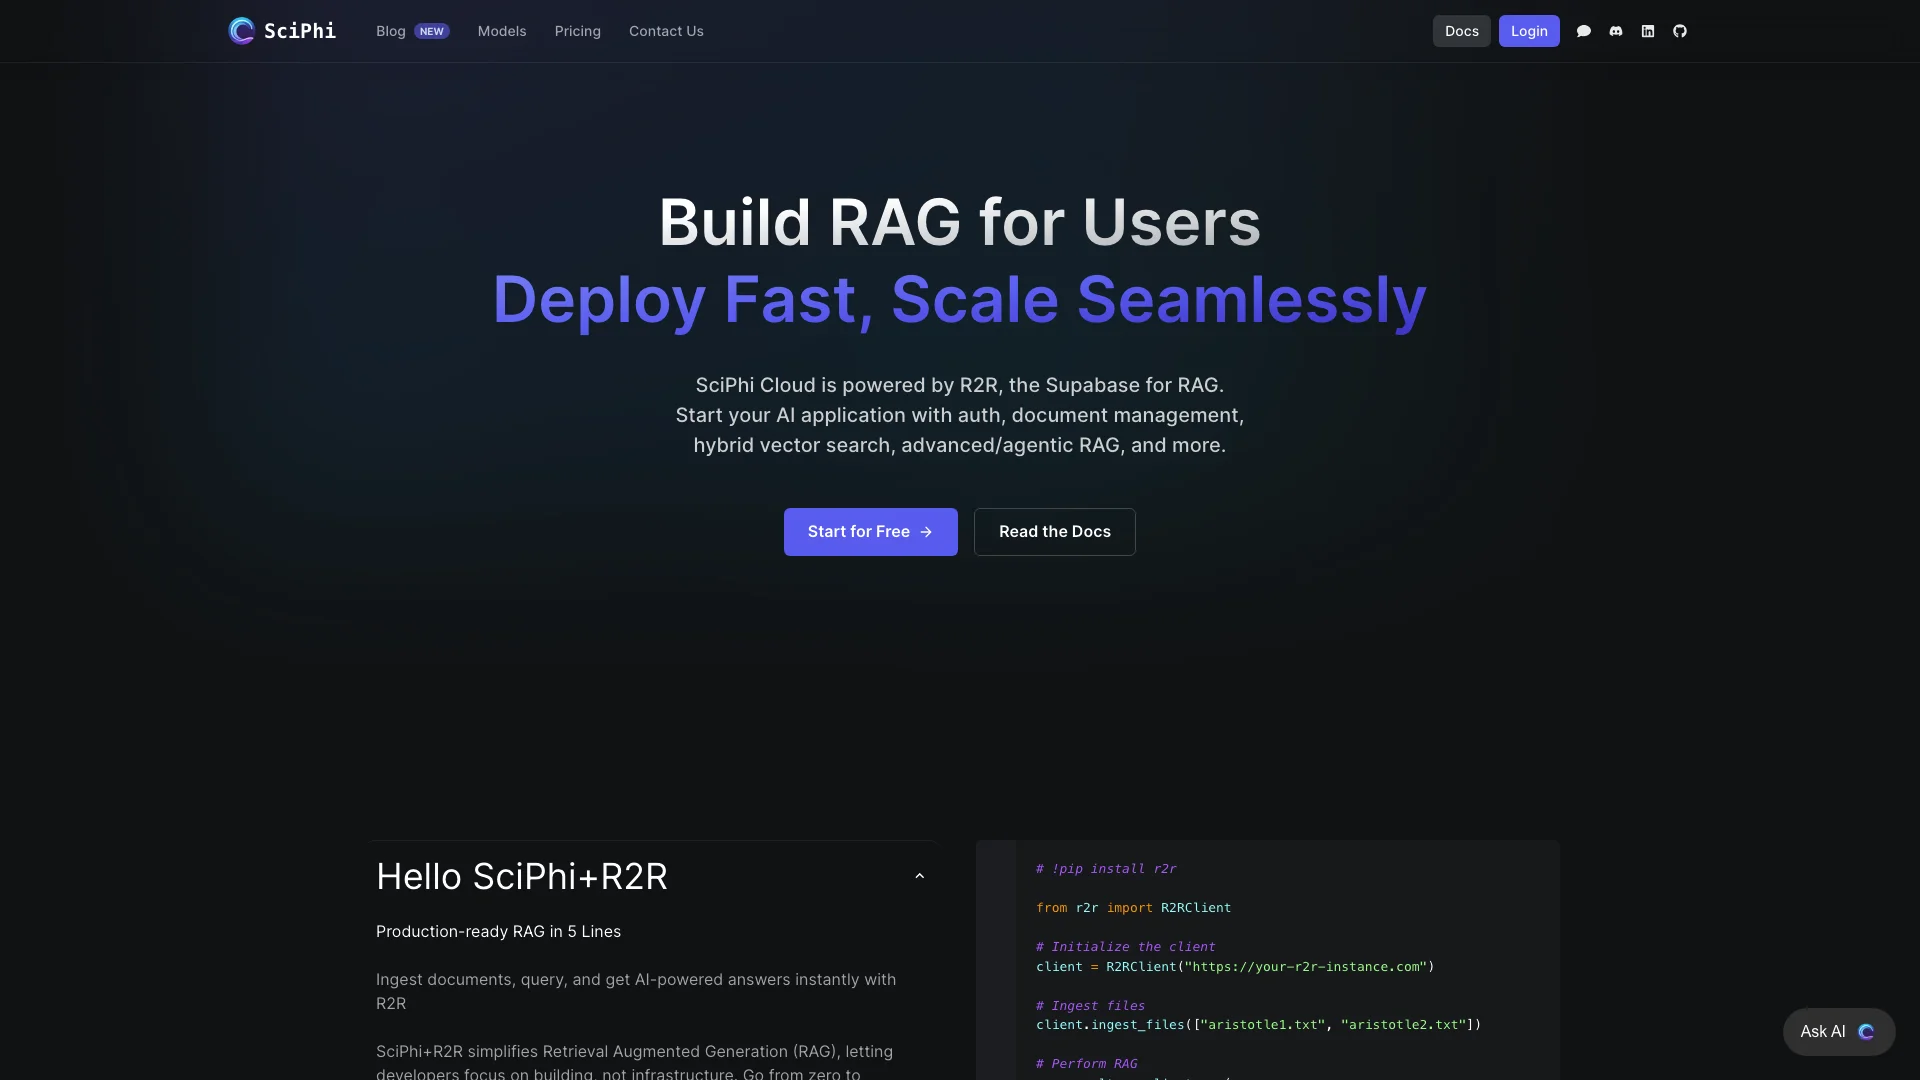Screen dimensions: 1920x1080
Task: Click the SciPhi logo in the header
Action: point(282,31)
